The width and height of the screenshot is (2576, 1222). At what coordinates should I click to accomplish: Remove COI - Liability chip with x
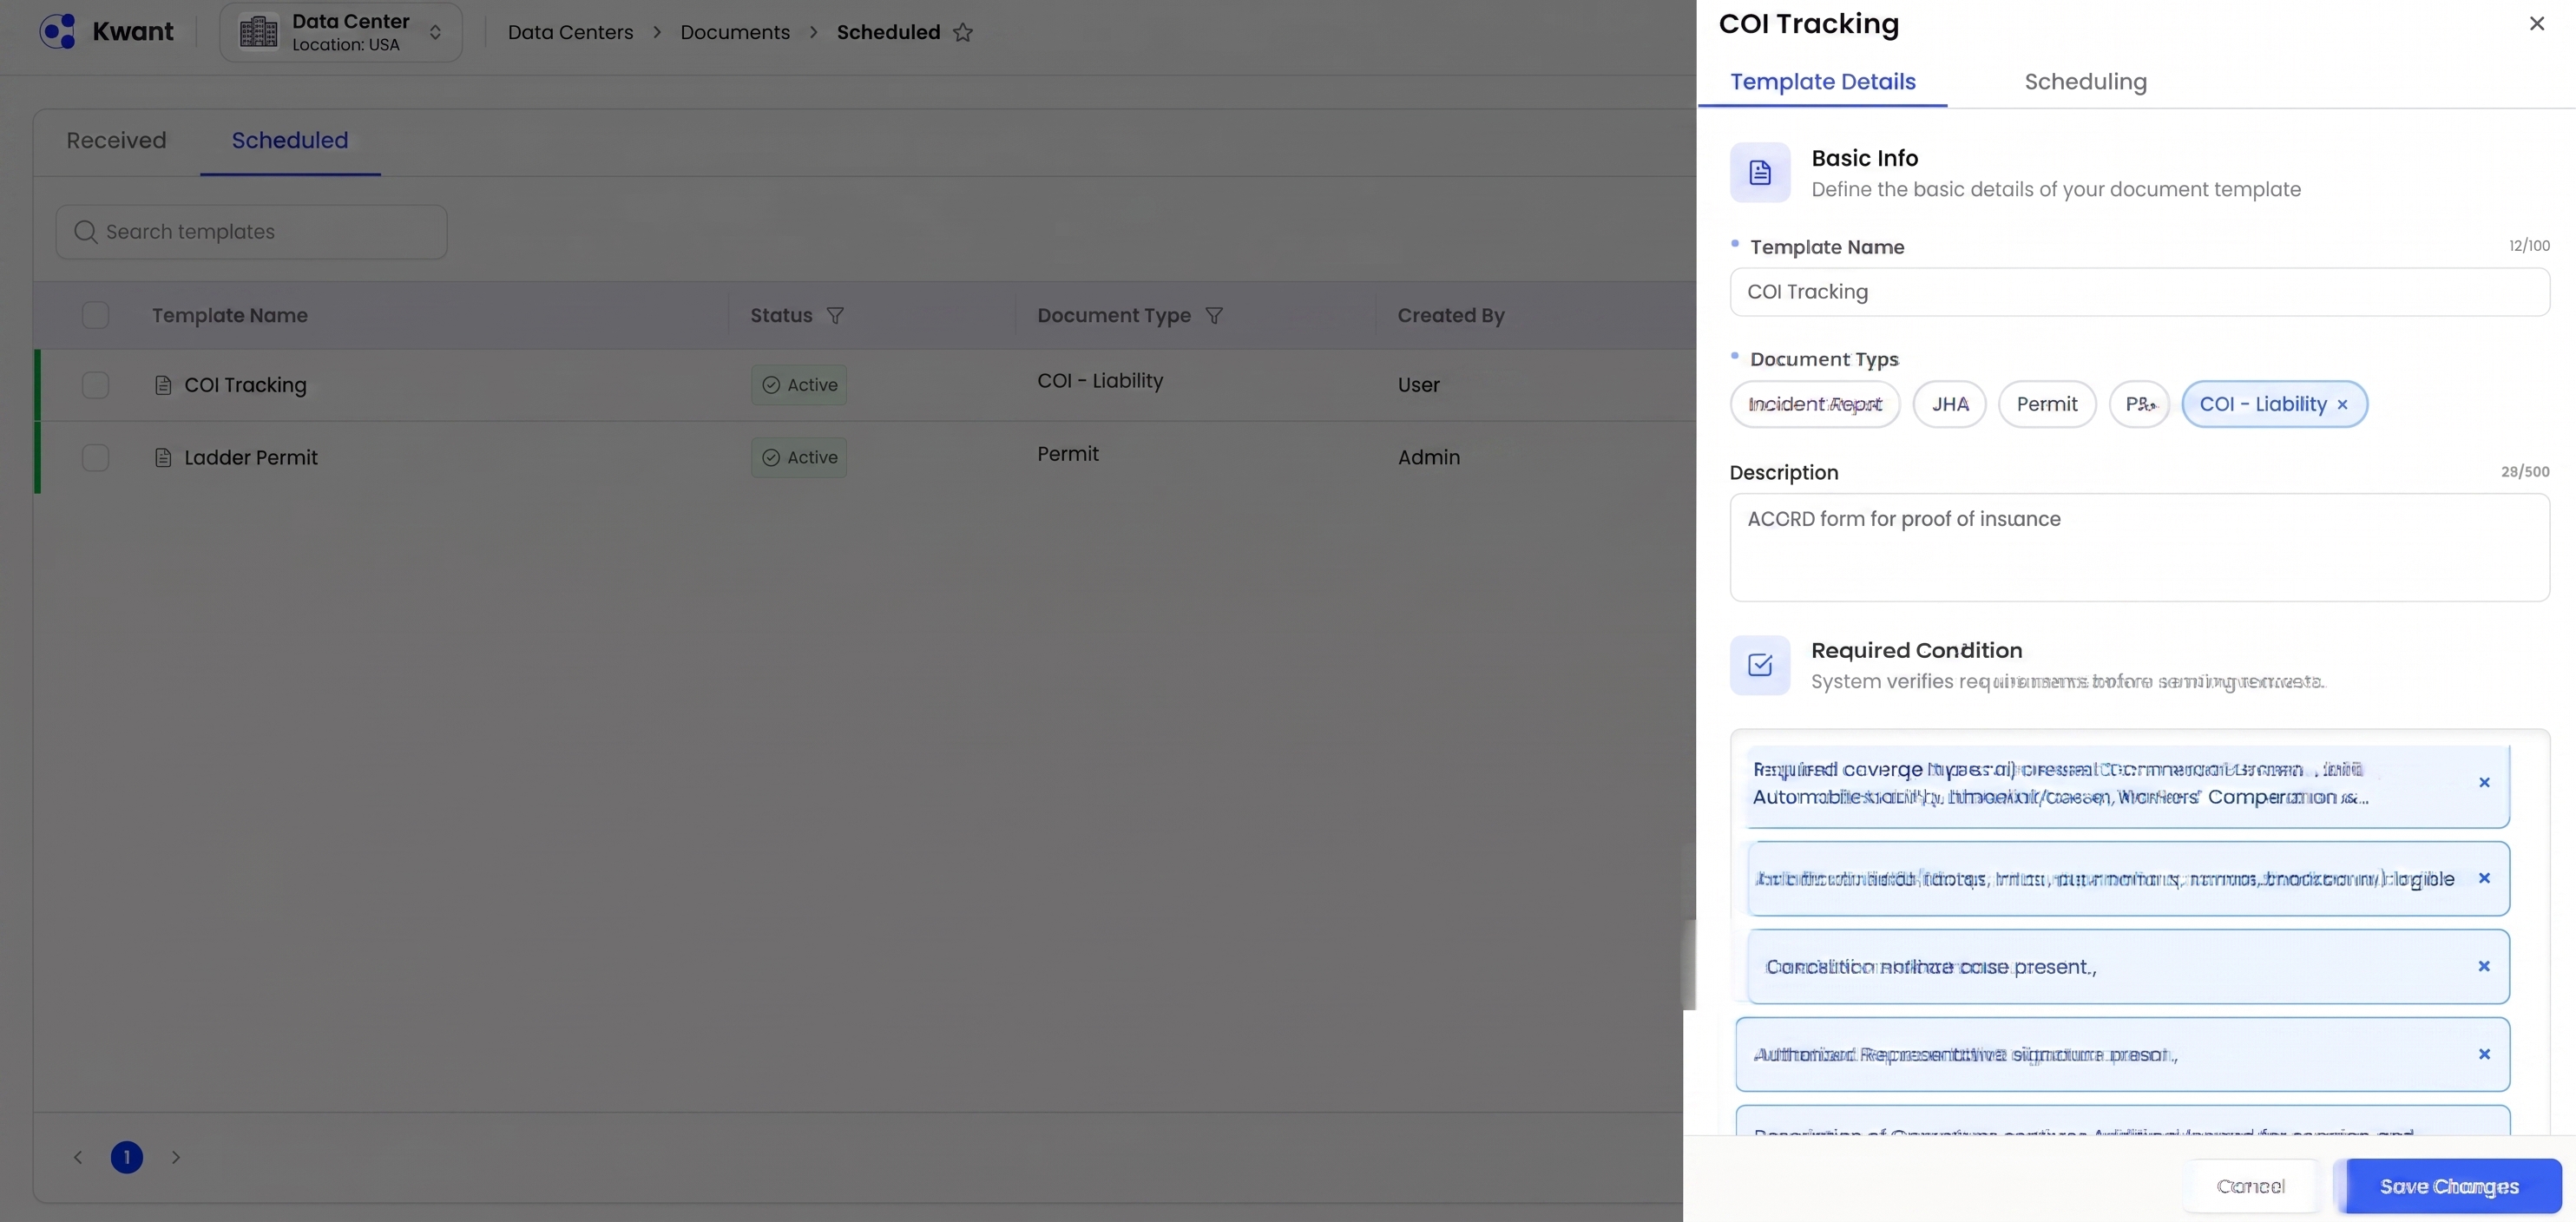(2342, 405)
